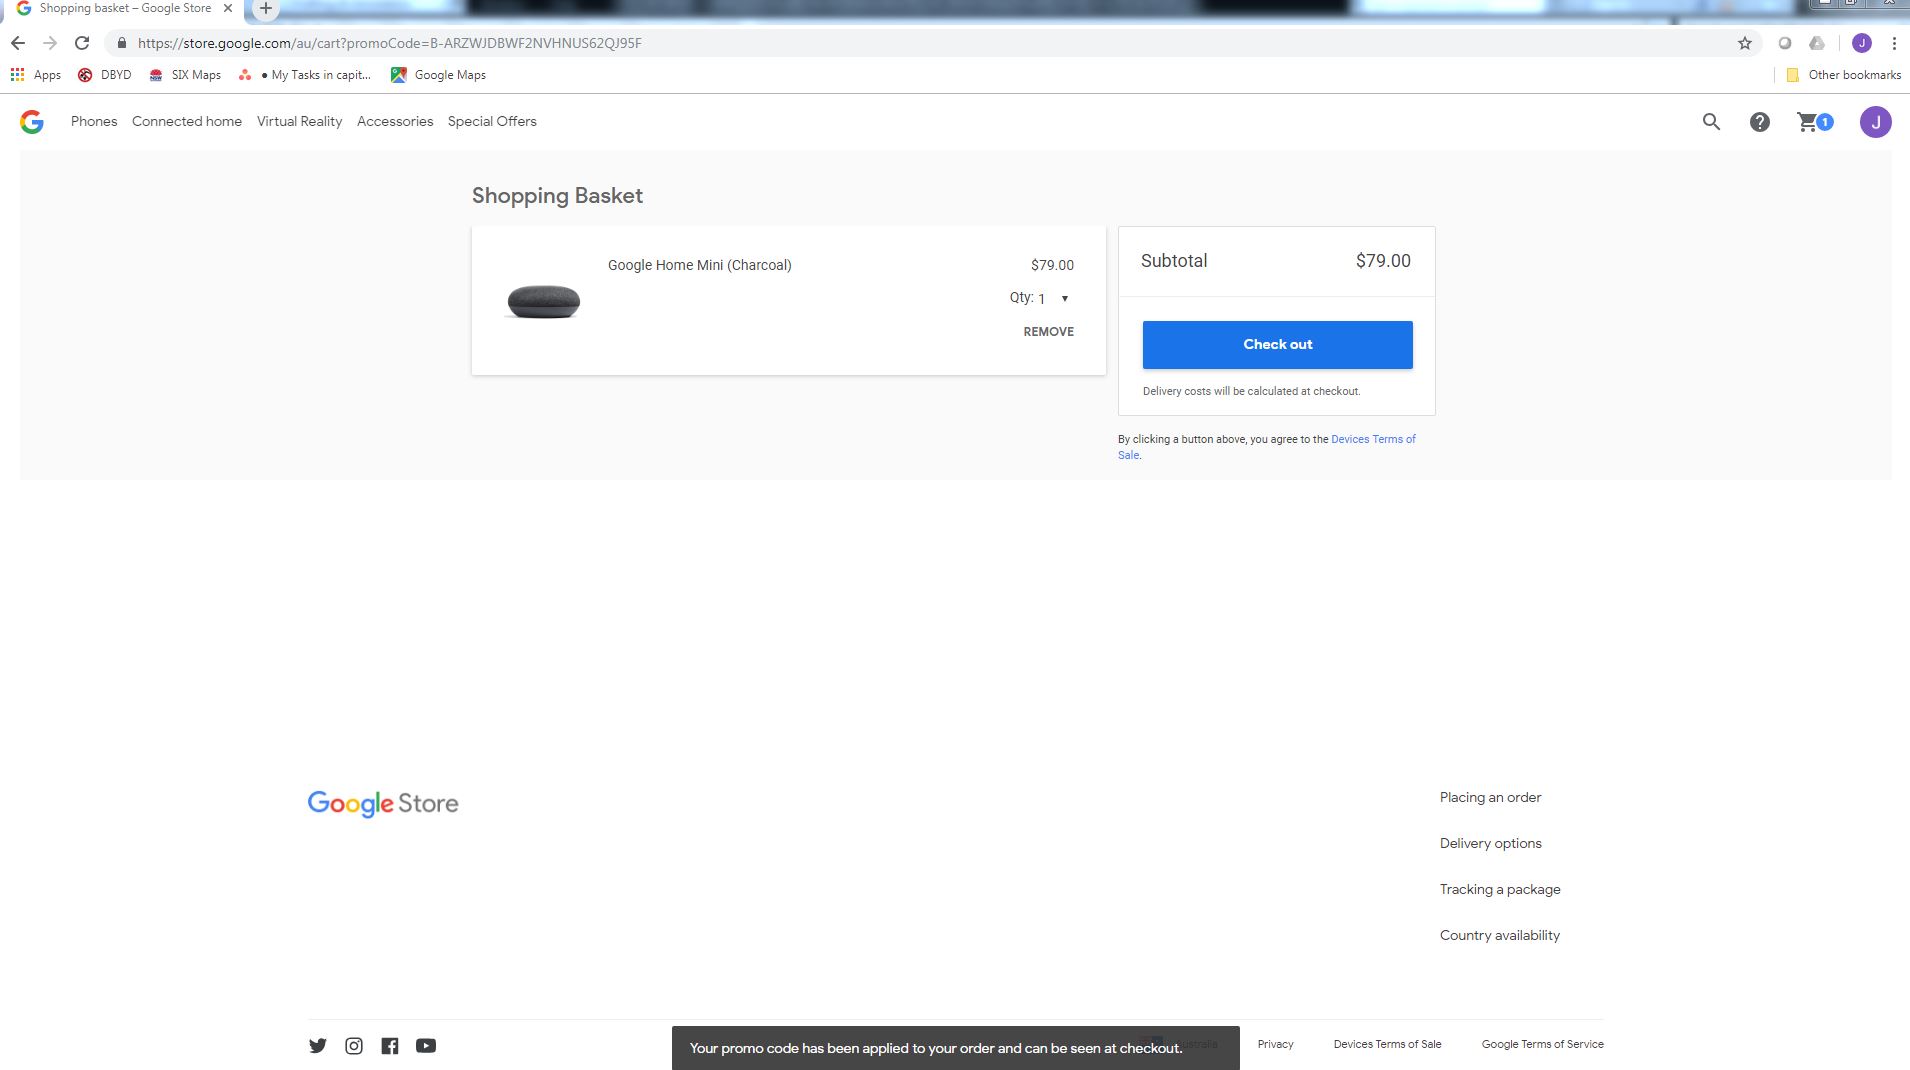
Task: Open the YouTube social icon
Action: click(x=426, y=1045)
